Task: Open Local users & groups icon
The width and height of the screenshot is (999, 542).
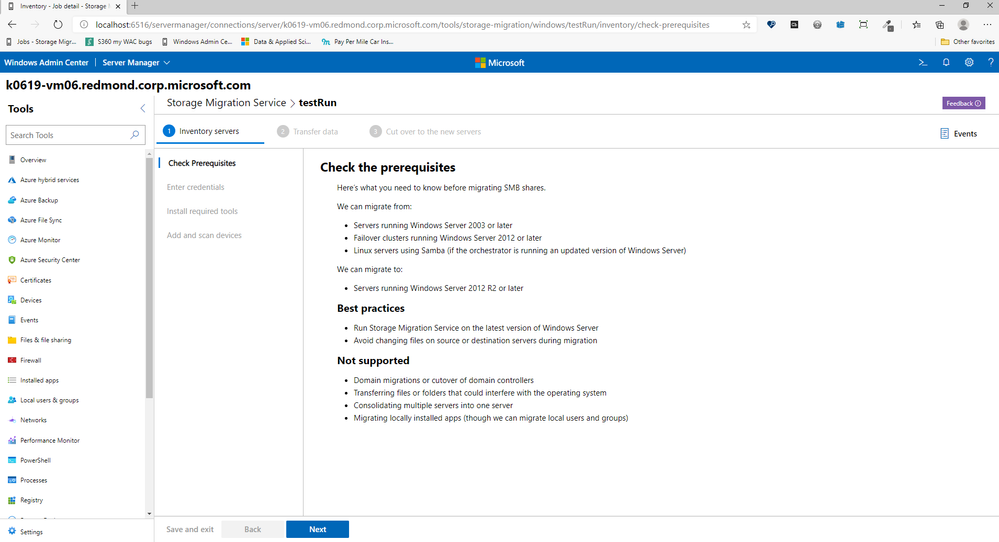Action: click(11, 400)
